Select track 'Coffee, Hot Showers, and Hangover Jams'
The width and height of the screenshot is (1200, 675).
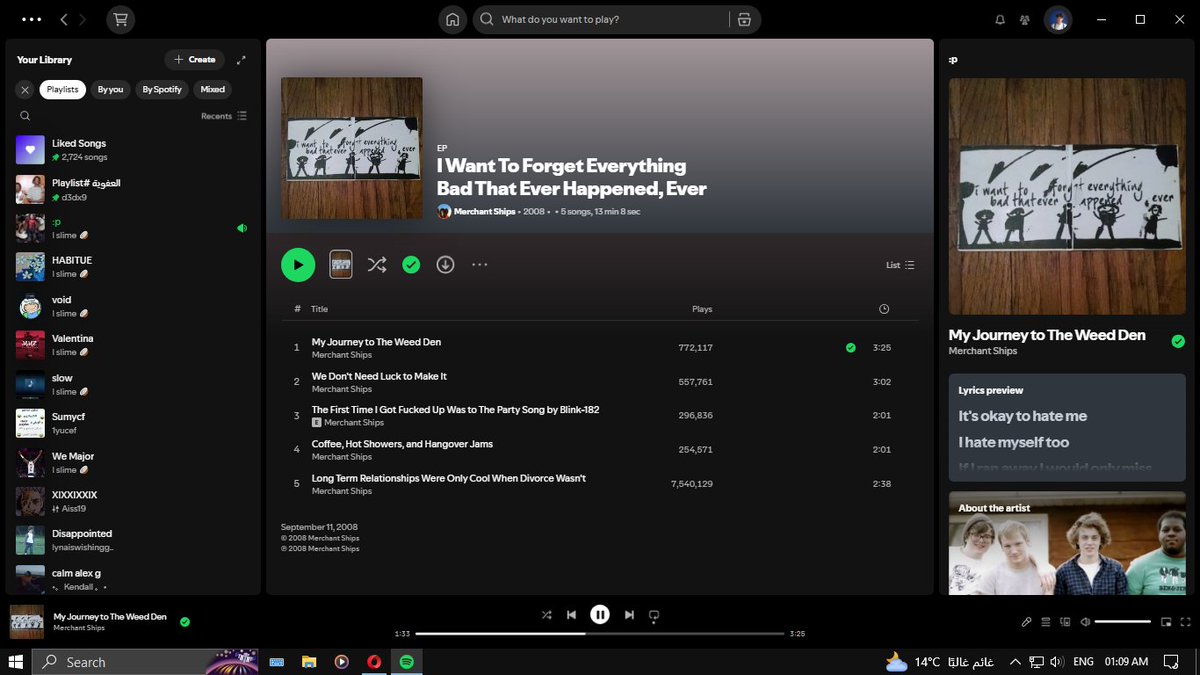[x=600, y=450]
